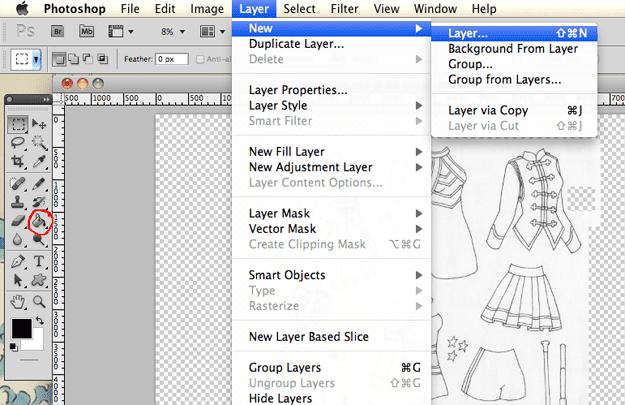Select the Clone Stamp tool

click(x=18, y=202)
